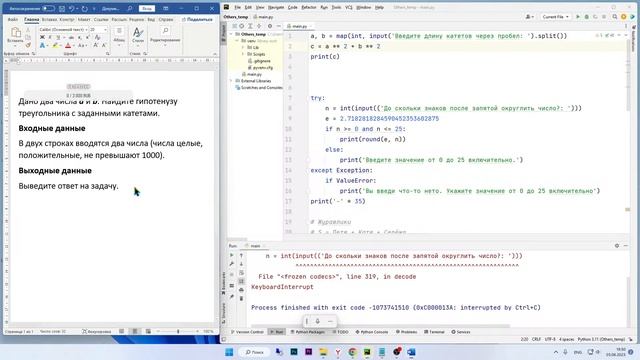640x360 pixels.
Task: Open the Абзац paragraph group dropdown
Action: pos(119,36)
